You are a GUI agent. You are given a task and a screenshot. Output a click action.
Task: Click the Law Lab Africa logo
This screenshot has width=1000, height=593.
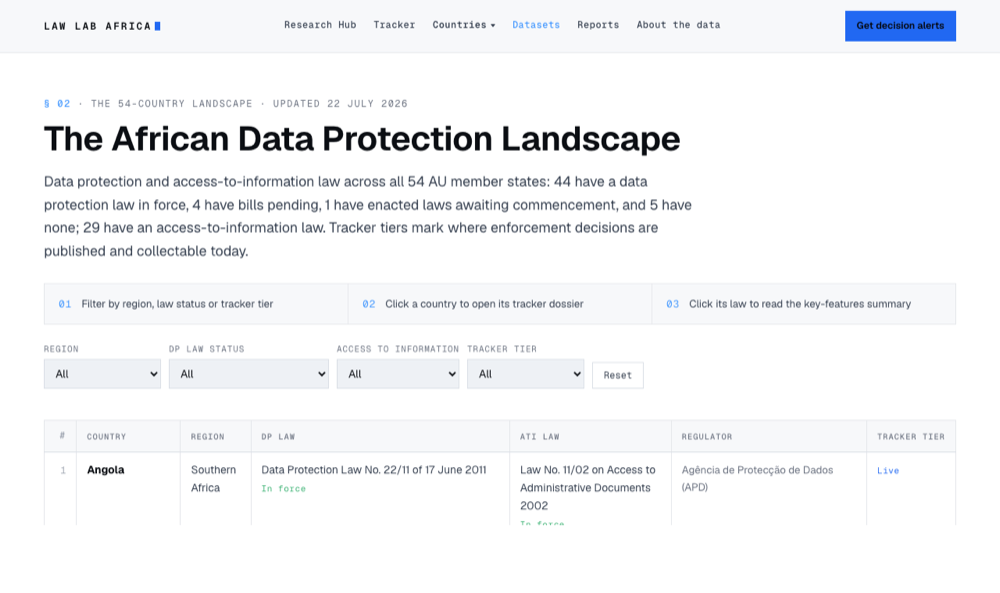coord(102,26)
